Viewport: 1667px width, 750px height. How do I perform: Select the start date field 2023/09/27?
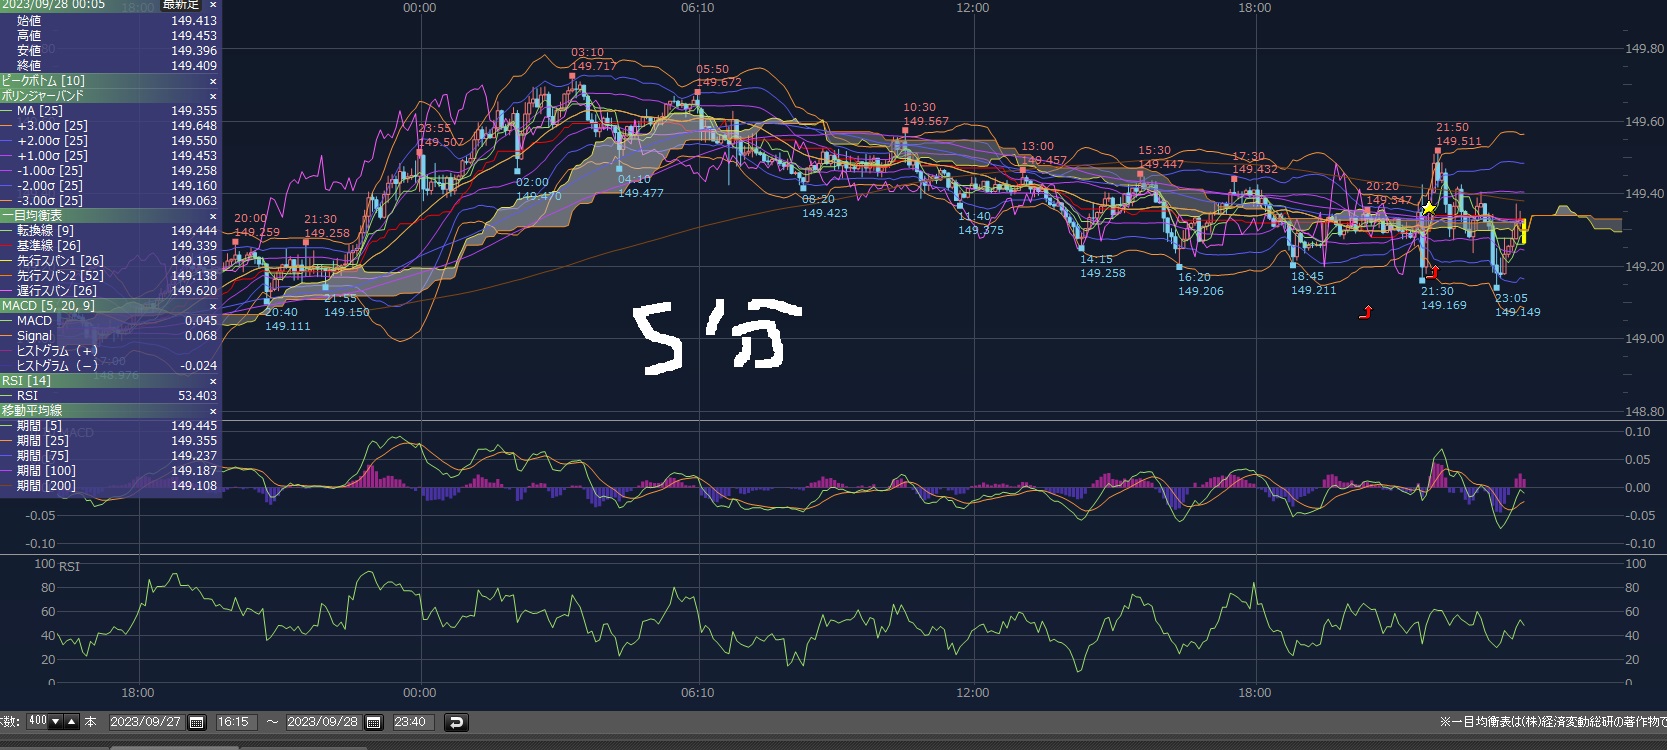[x=146, y=722]
